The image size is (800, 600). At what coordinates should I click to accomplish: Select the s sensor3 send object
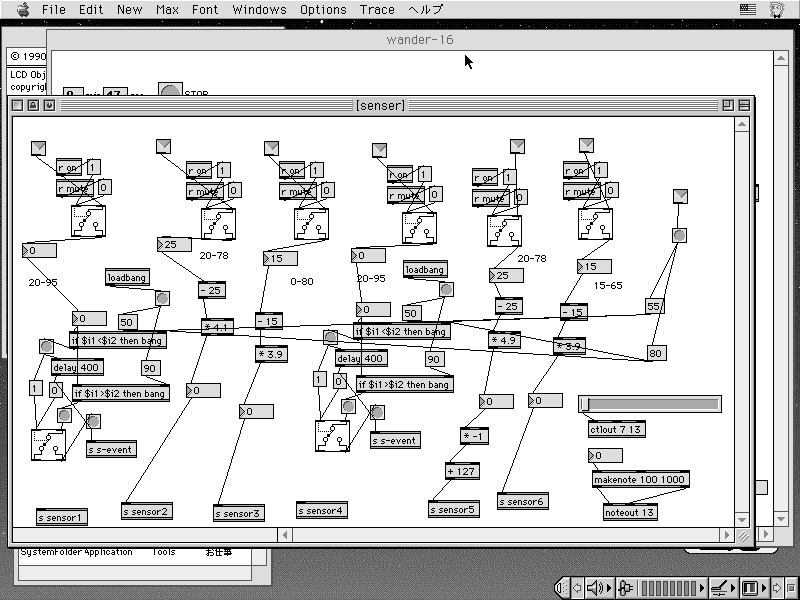[239, 513]
